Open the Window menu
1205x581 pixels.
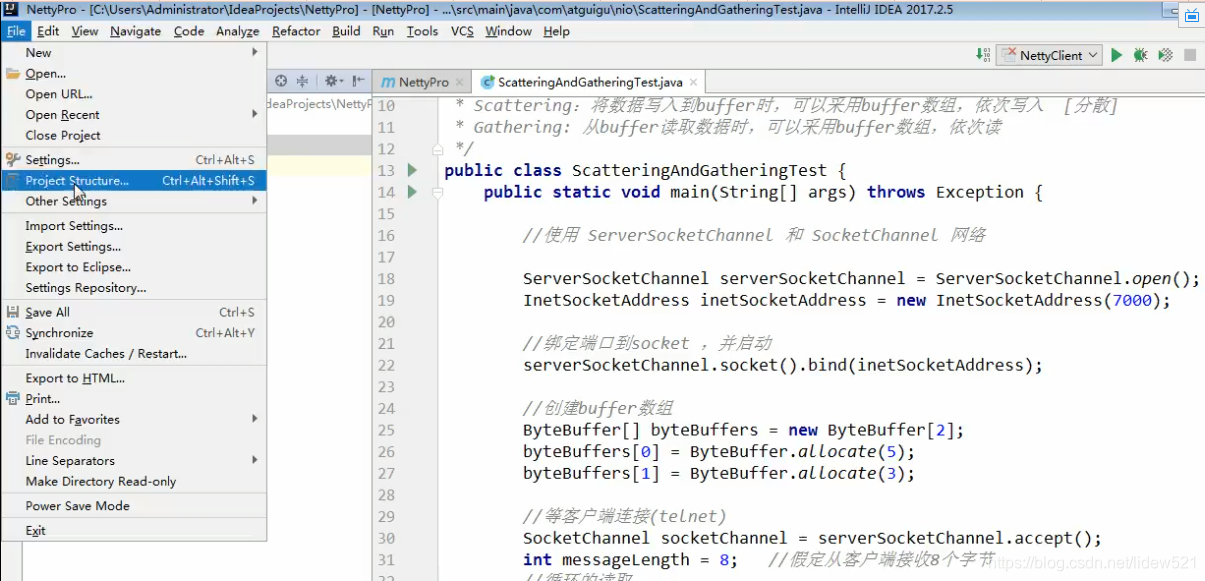coord(508,31)
